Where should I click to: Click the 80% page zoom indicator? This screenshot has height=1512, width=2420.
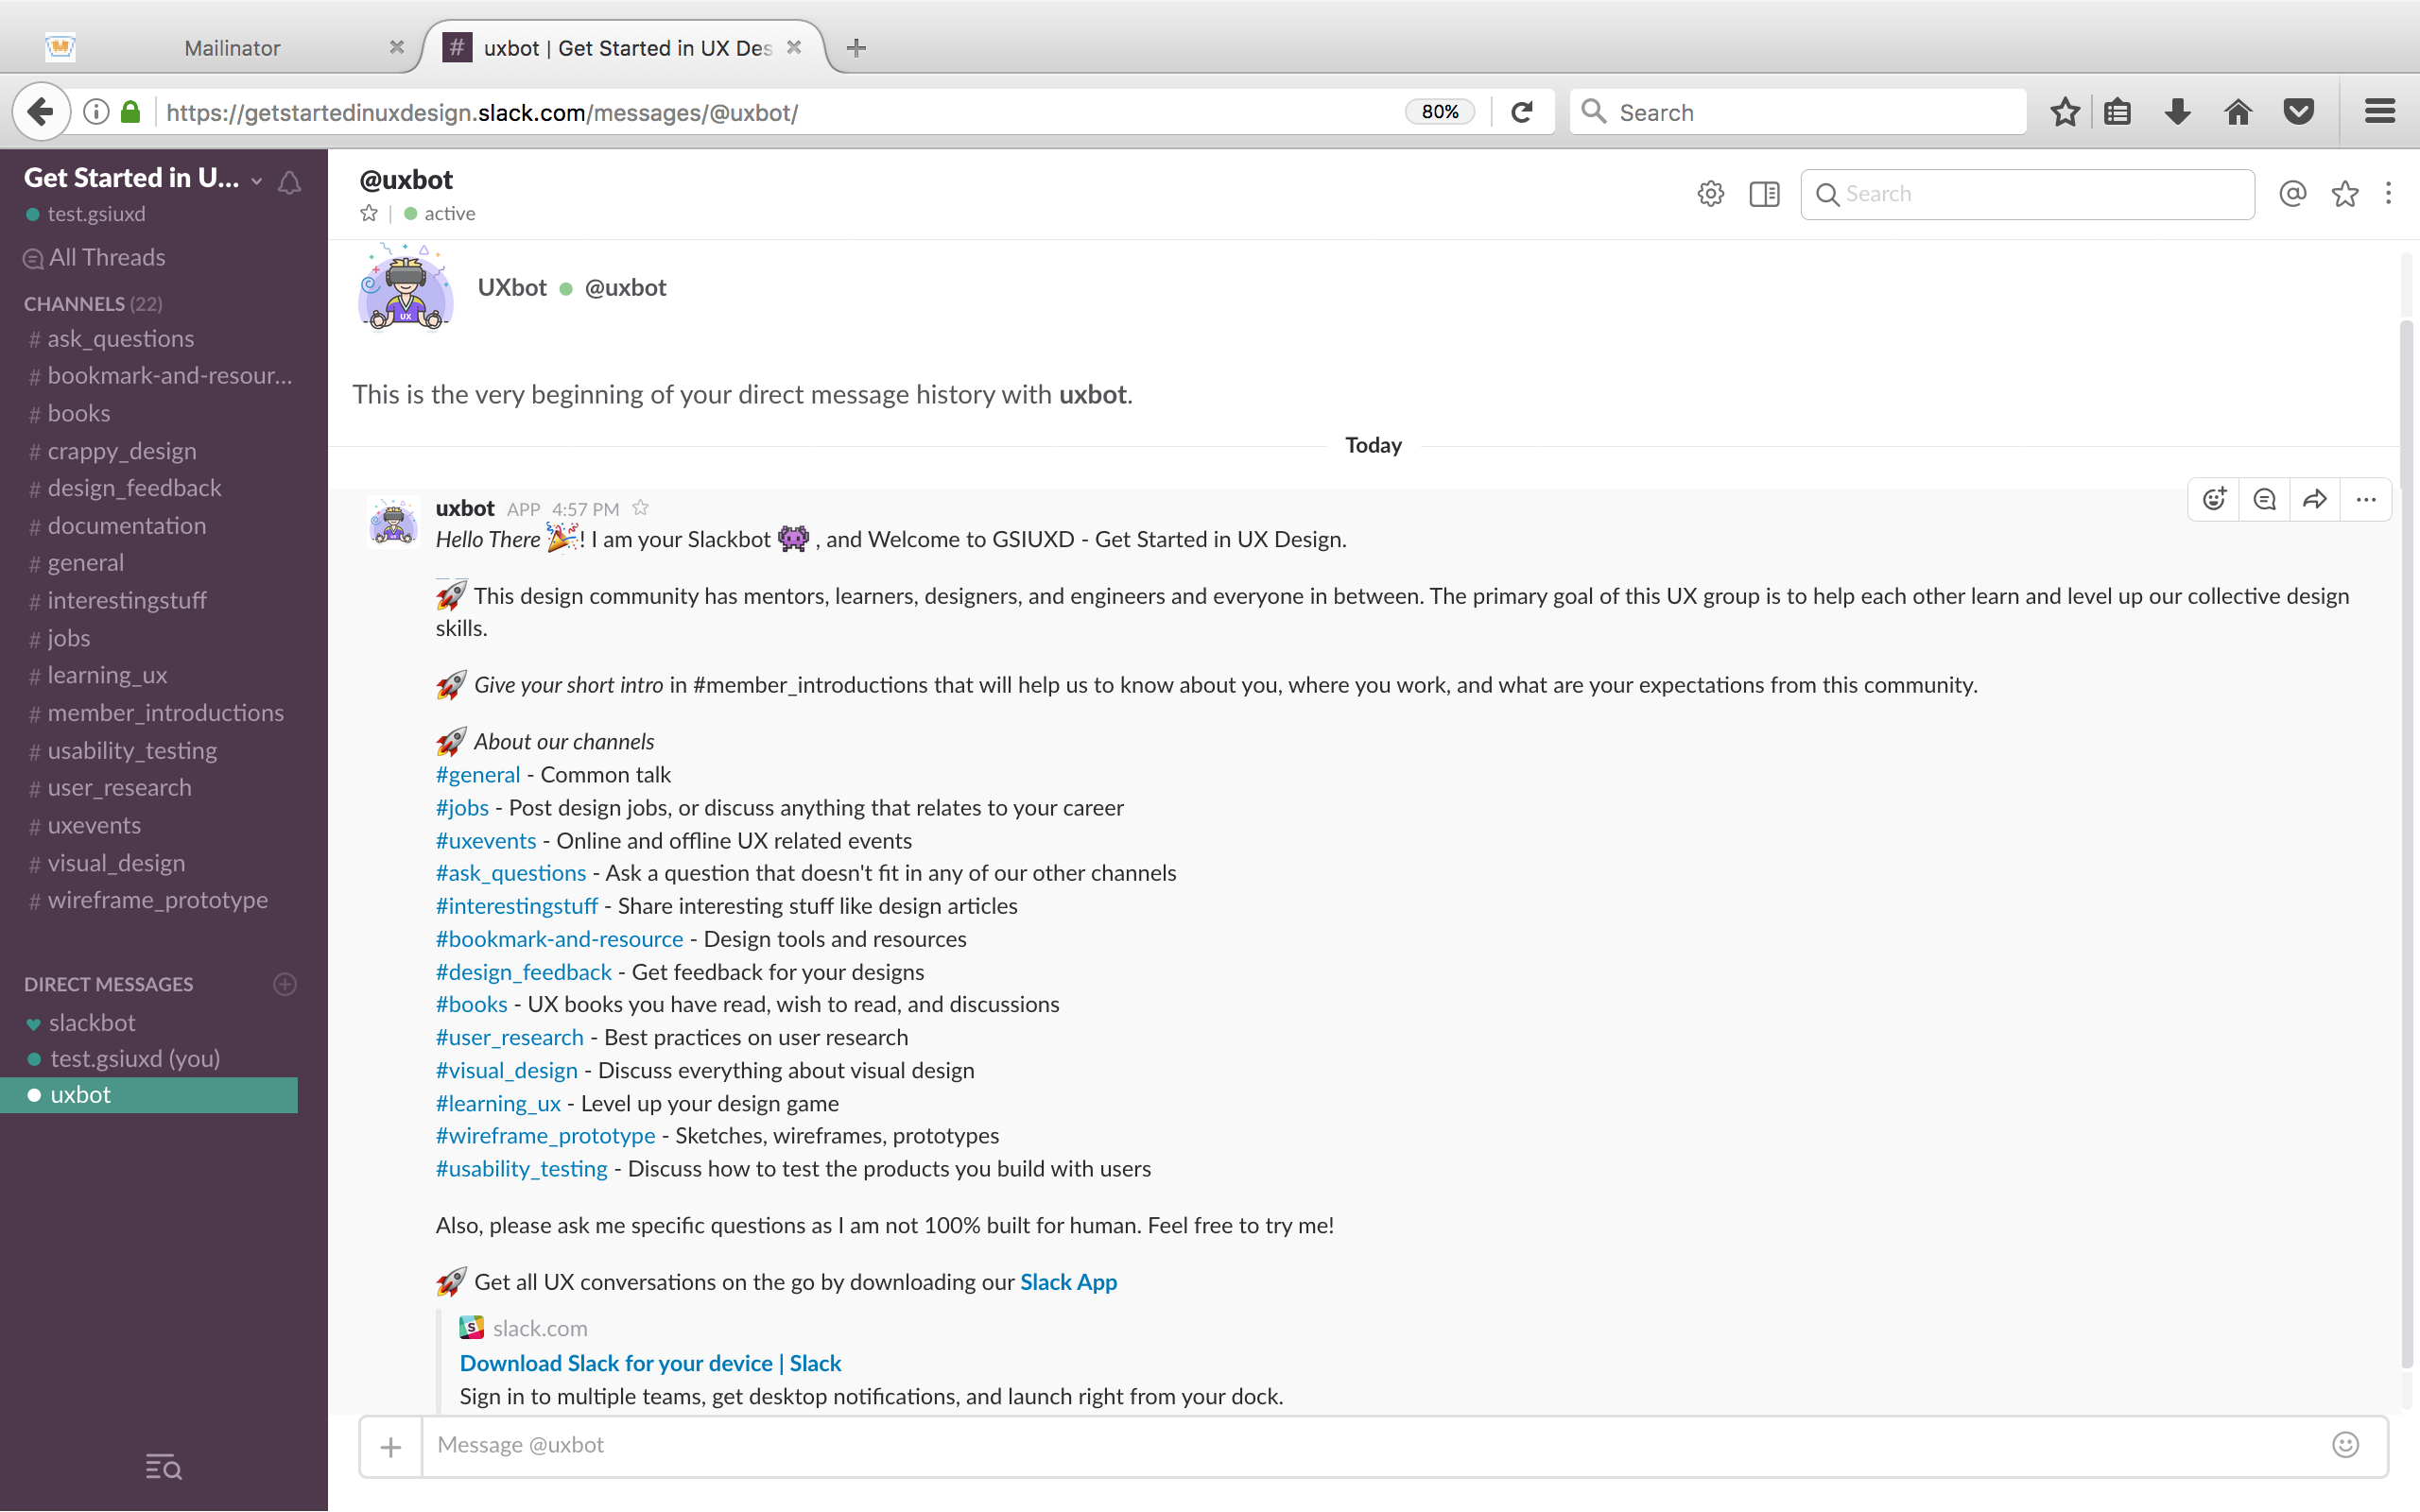[x=1439, y=112]
